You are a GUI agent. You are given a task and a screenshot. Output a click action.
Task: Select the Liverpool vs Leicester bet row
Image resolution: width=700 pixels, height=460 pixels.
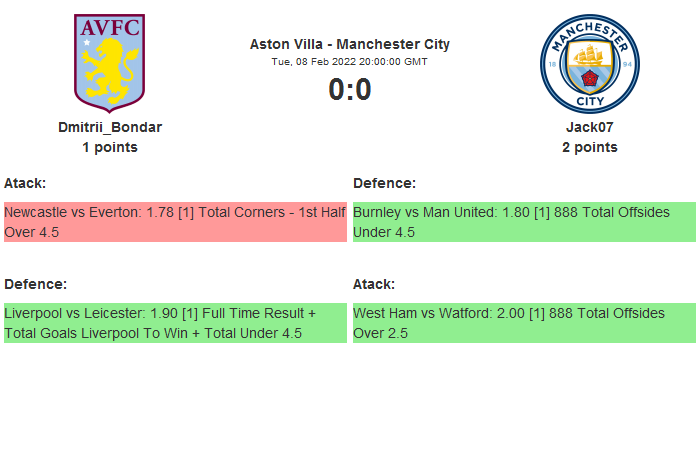[175, 323]
